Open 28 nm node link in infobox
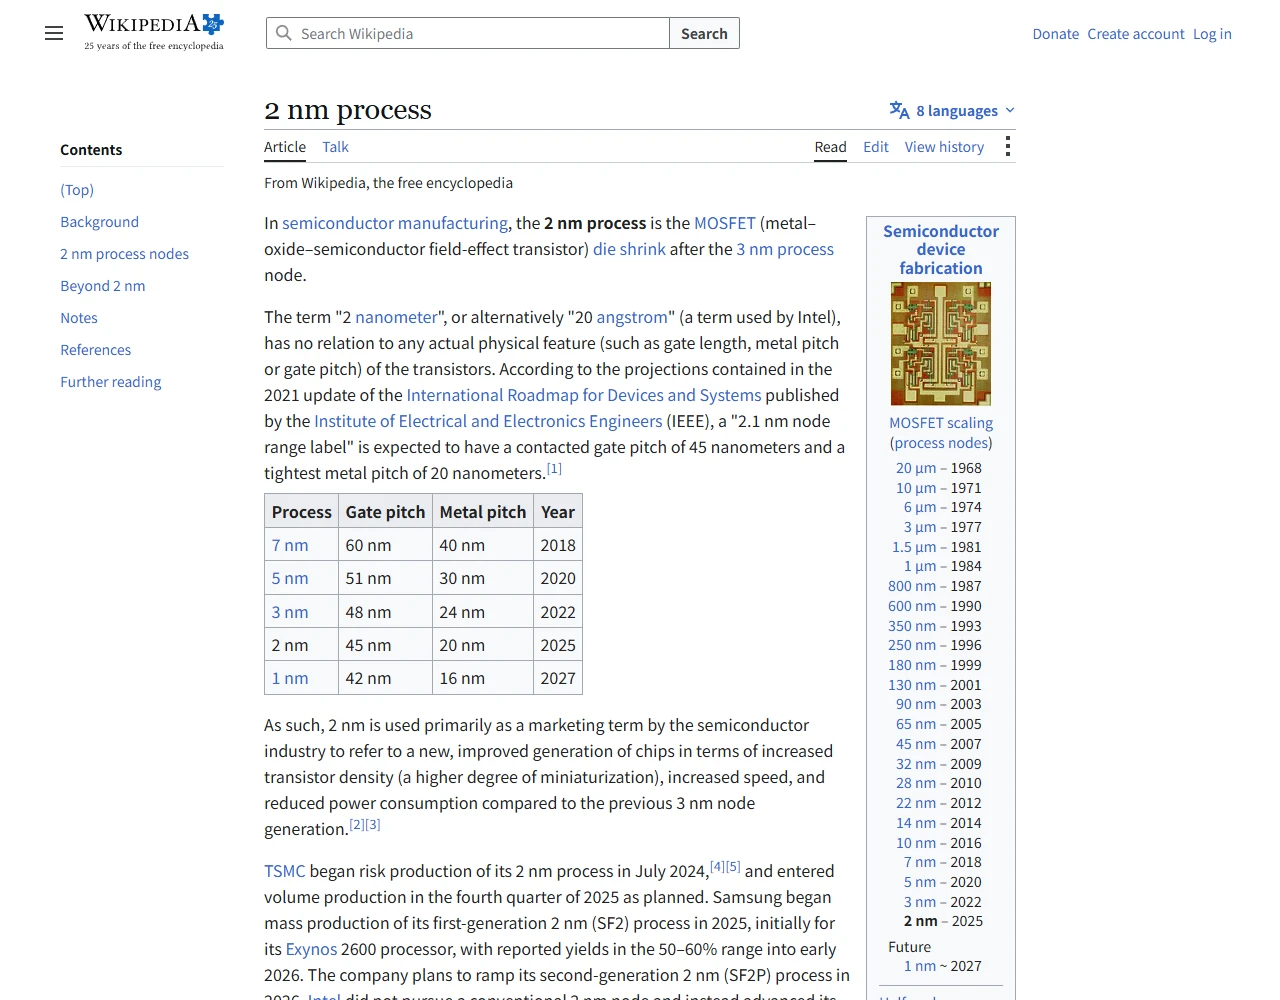This screenshot has width=1280, height=1000. (x=916, y=783)
